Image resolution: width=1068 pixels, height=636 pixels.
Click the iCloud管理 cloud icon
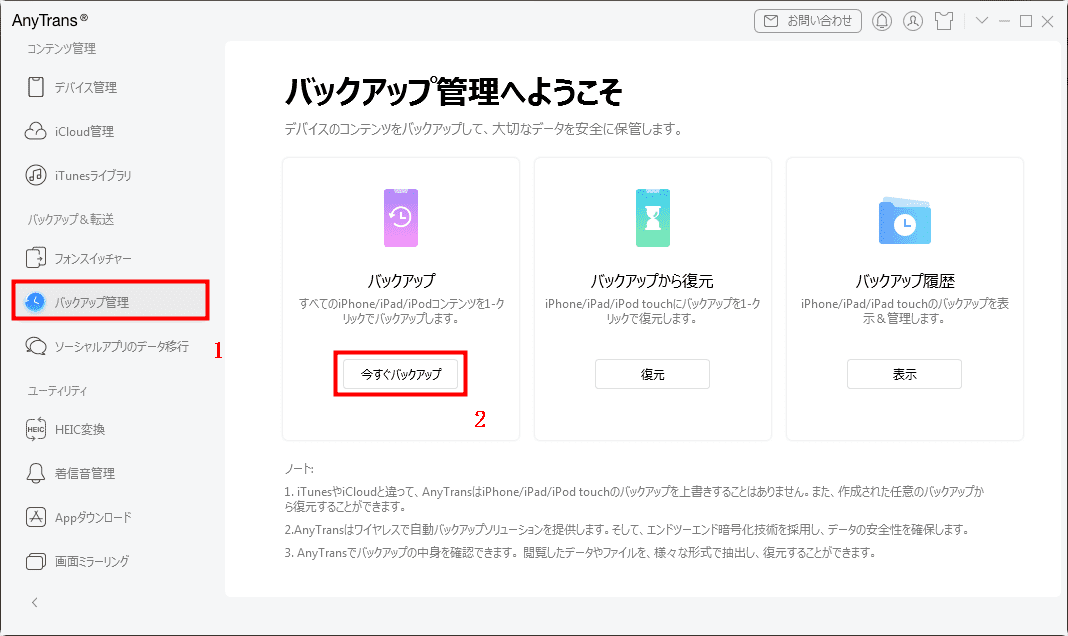click(35, 131)
